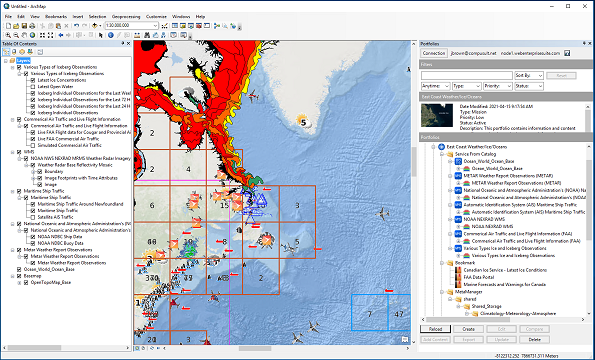Click the portfolio filter text field
595x360 pixels.
click(467, 75)
